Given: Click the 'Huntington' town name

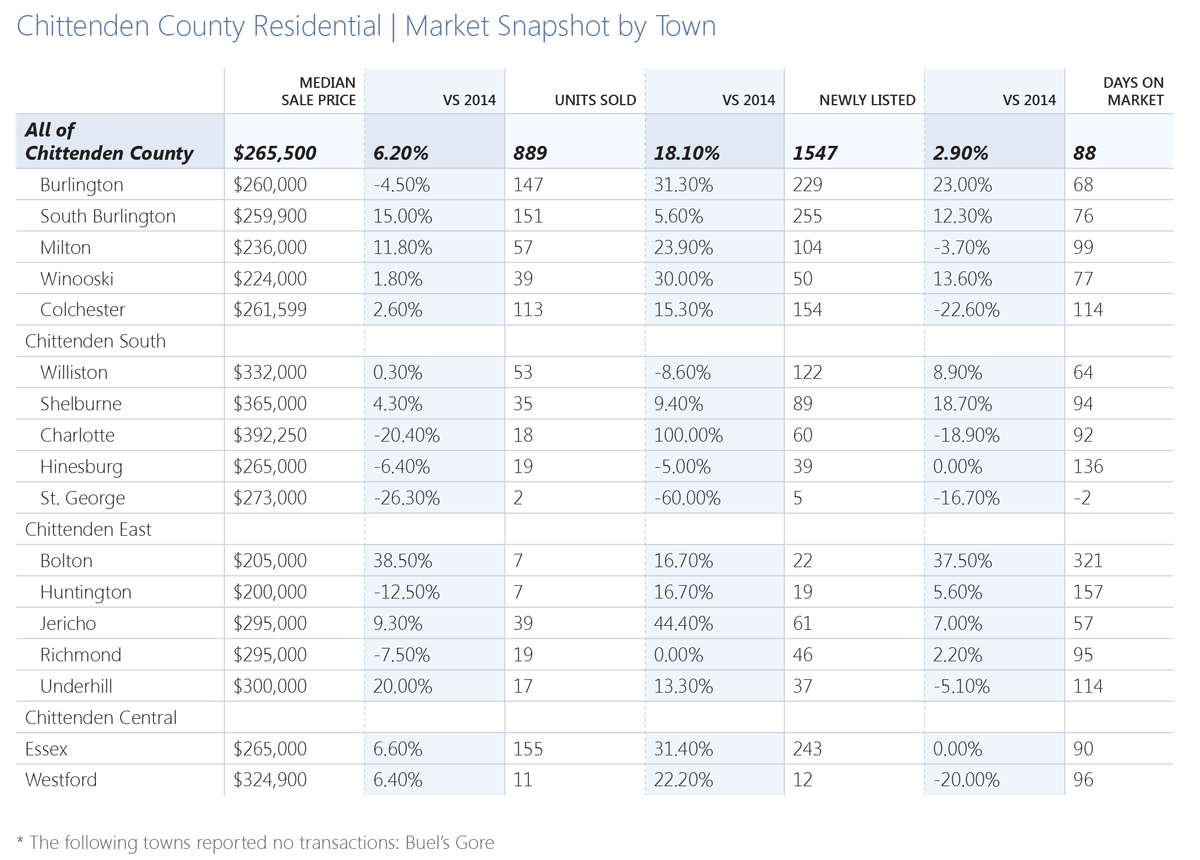Looking at the screenshot, I should pos(86,592).
